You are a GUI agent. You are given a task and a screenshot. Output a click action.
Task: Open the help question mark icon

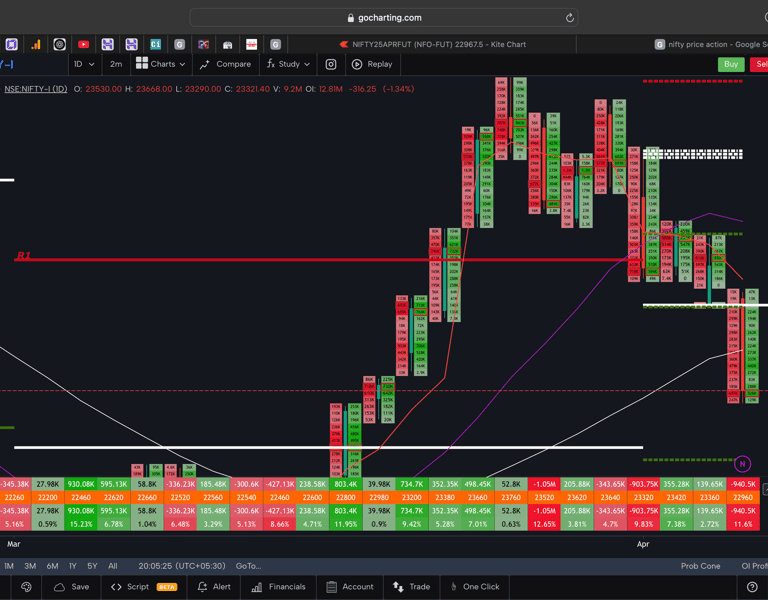752,587
